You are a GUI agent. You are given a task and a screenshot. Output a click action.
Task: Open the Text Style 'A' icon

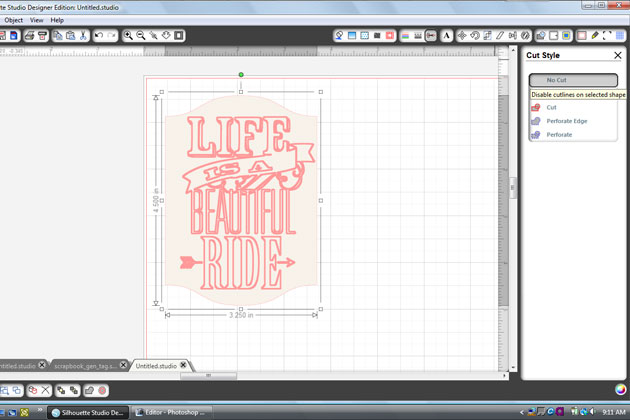tap(447, 36)
